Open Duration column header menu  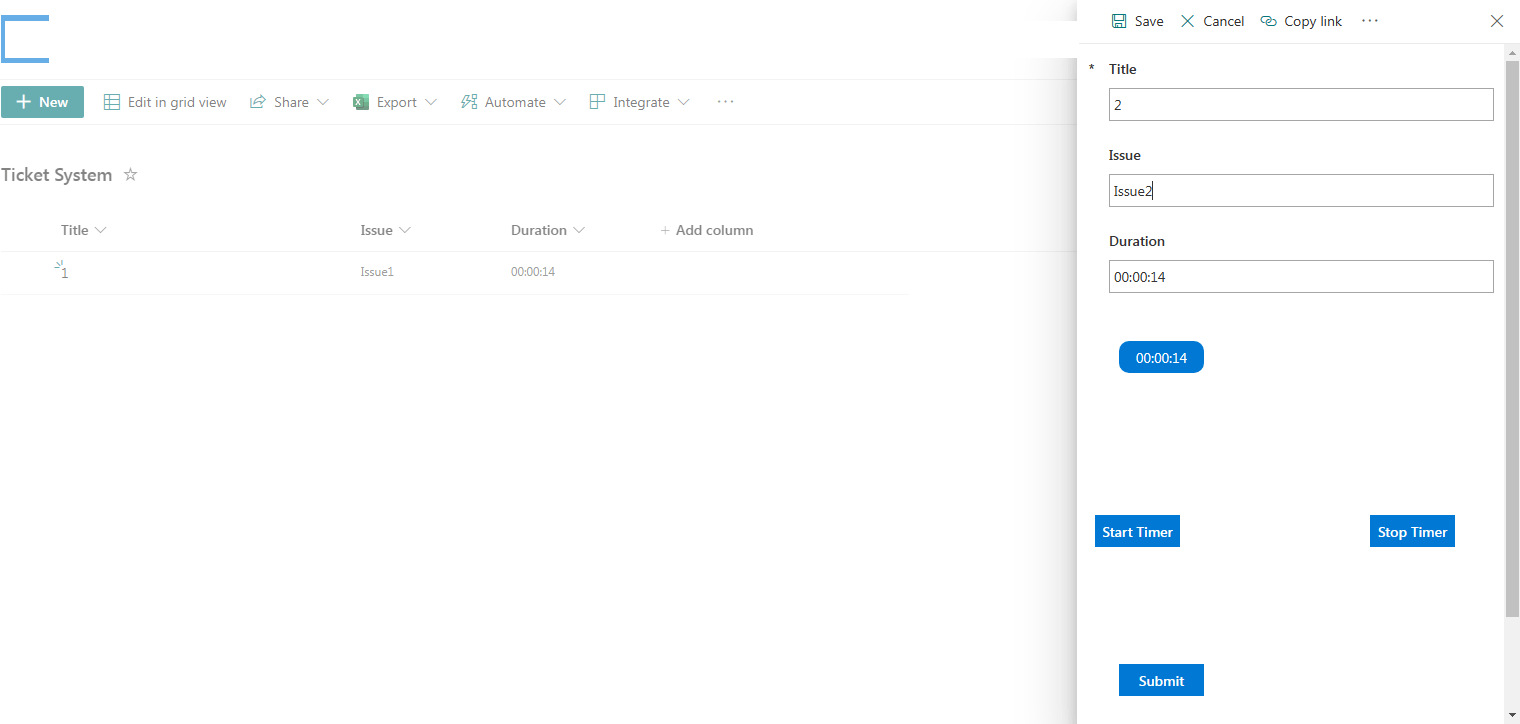click(x=548, y=230)
